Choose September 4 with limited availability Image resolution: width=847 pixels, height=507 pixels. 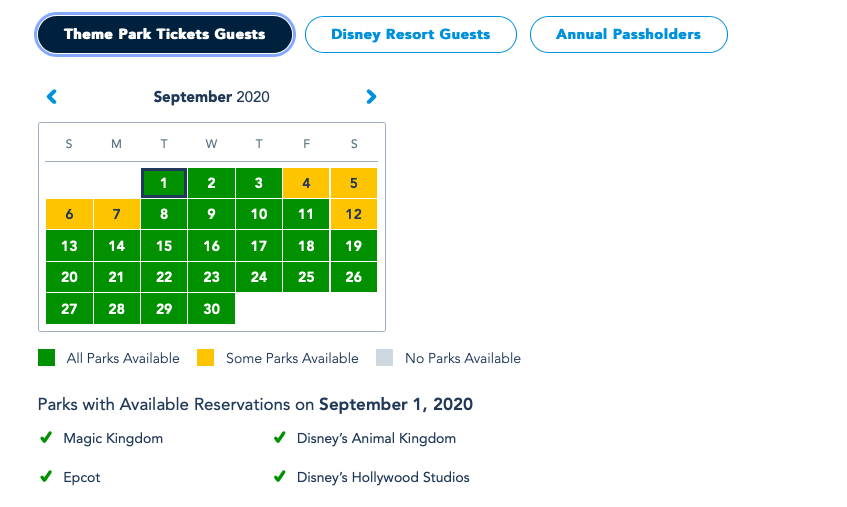point(306,183)
